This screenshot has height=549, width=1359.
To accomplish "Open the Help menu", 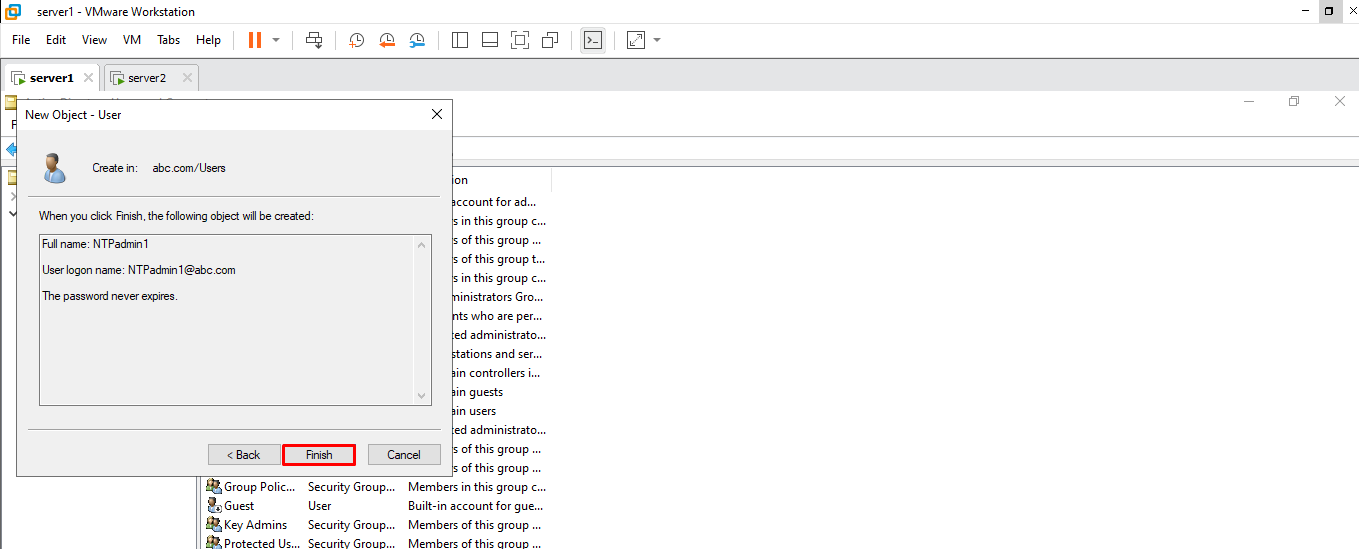I will click(208, 40).
